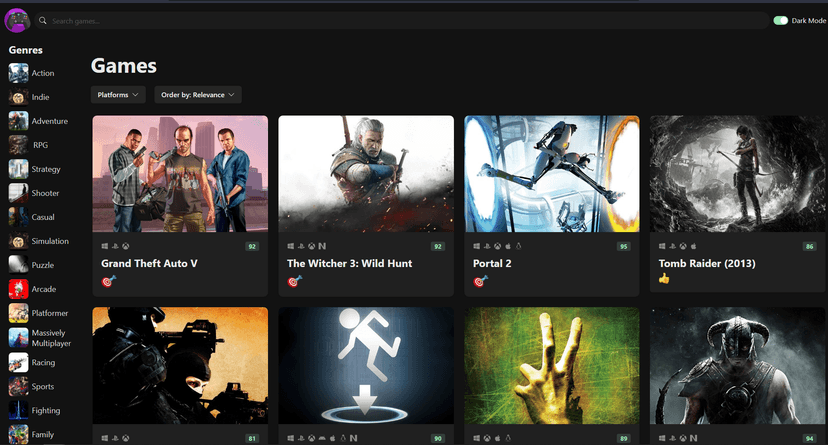Screen dimensions: 828x445
Task: Select the Indie genre link
Action: [40, 97]
